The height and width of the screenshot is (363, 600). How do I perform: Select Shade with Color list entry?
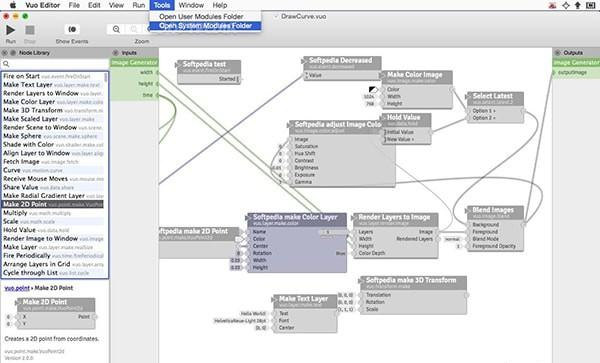point(53,145)
